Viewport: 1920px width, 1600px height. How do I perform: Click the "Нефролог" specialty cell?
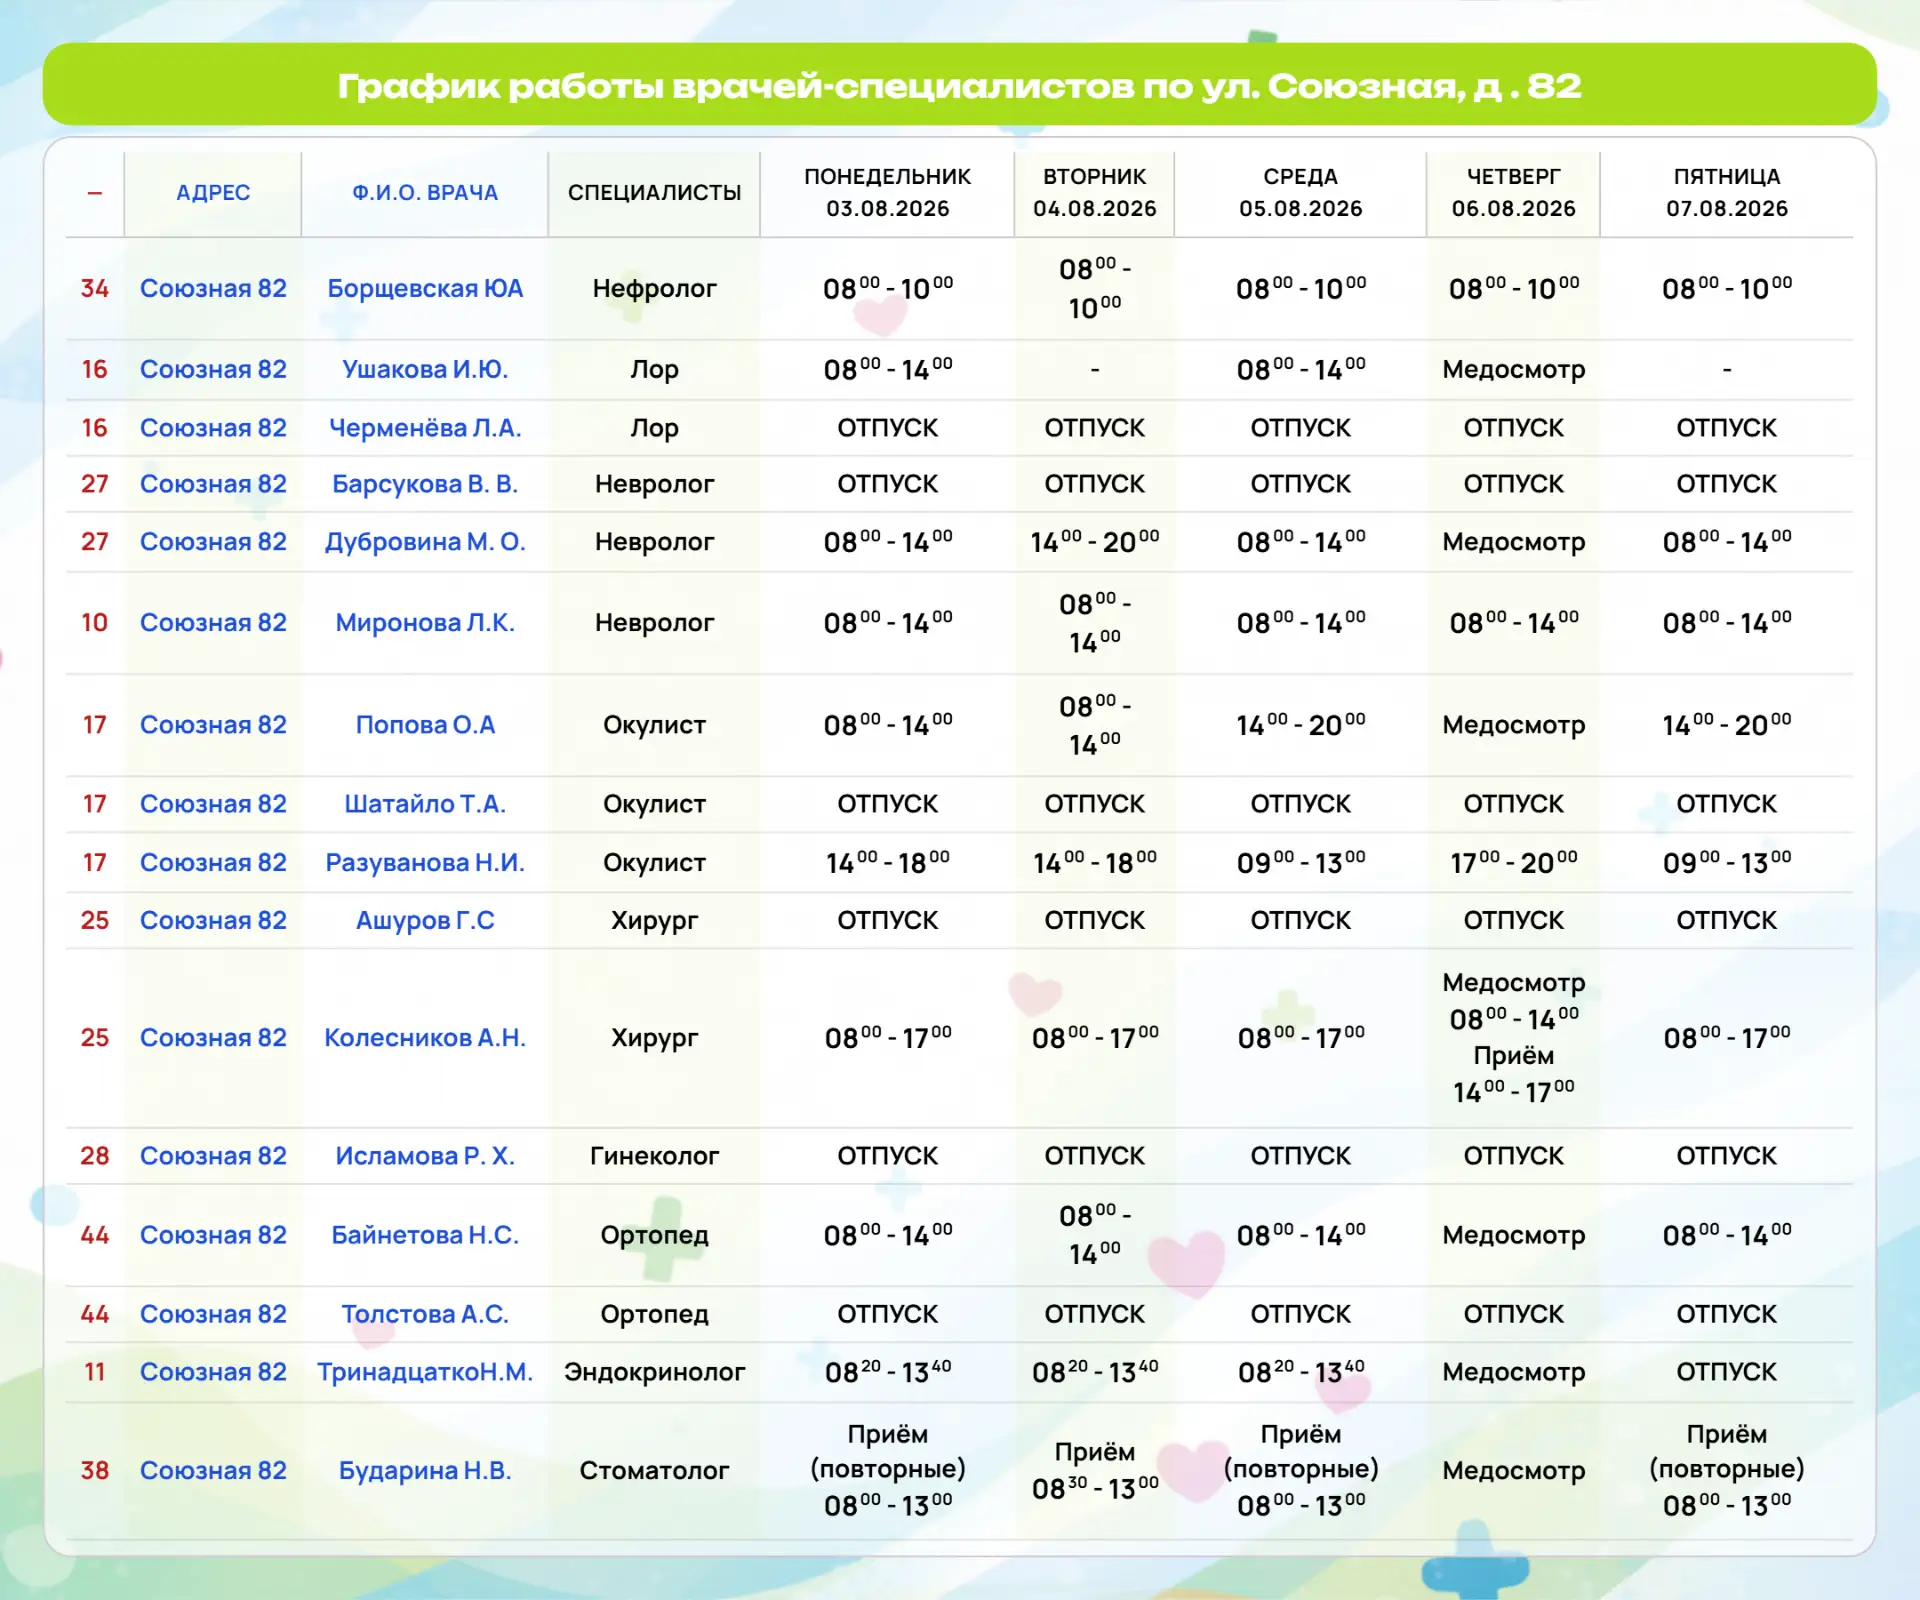point(655,289)
